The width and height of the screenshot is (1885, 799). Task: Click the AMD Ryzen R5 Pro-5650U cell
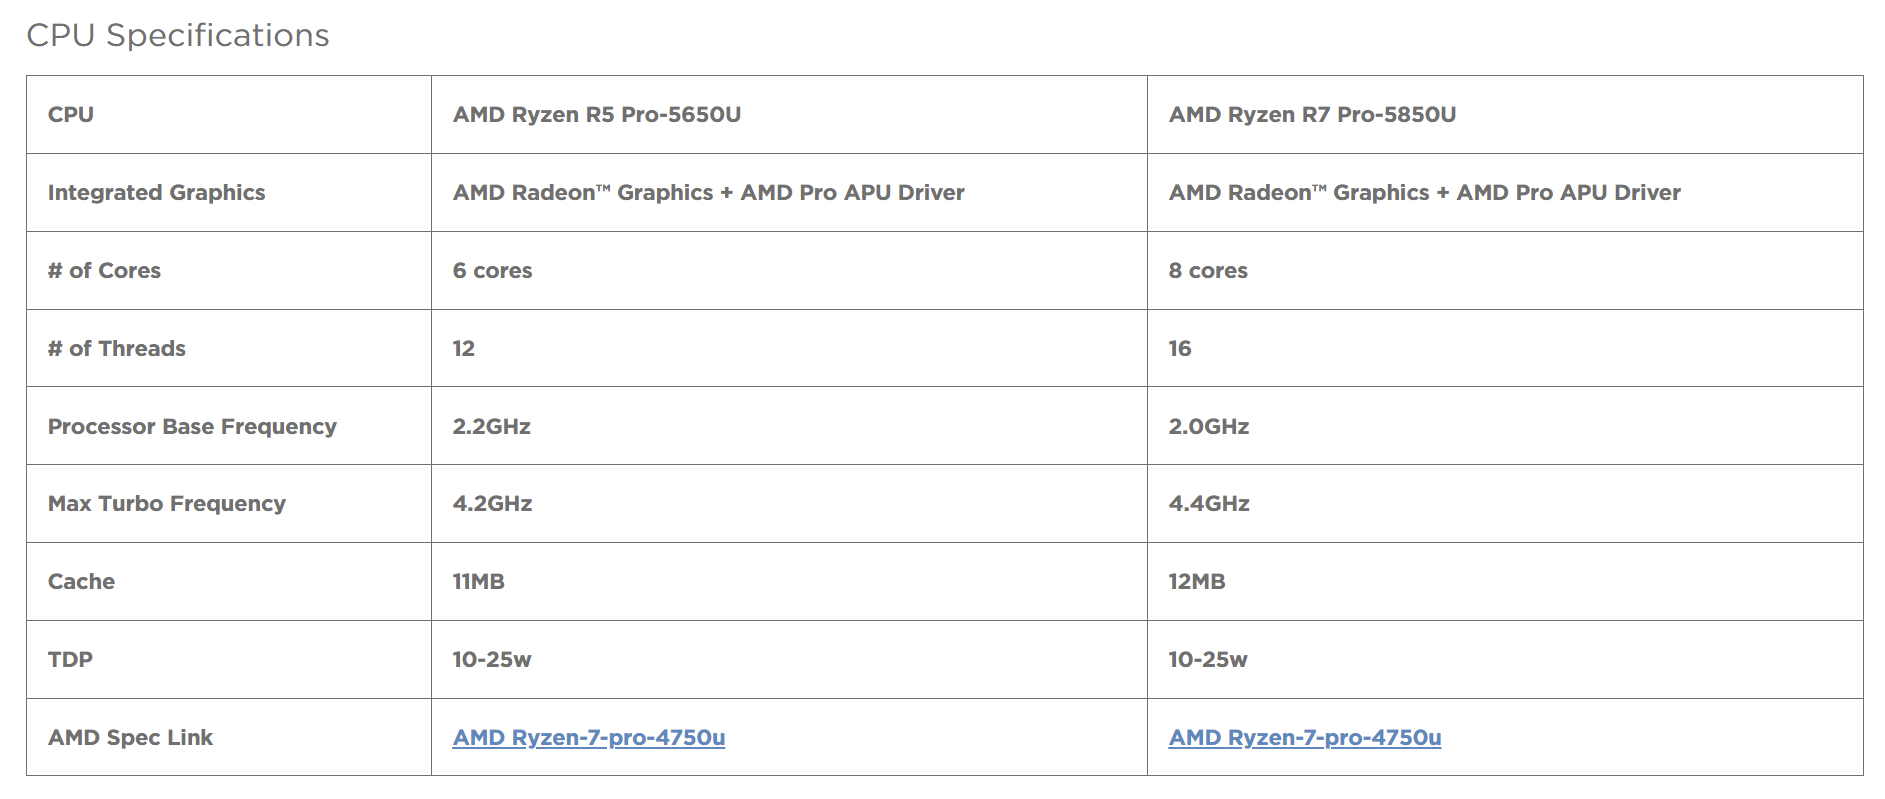tap(596, 115)
